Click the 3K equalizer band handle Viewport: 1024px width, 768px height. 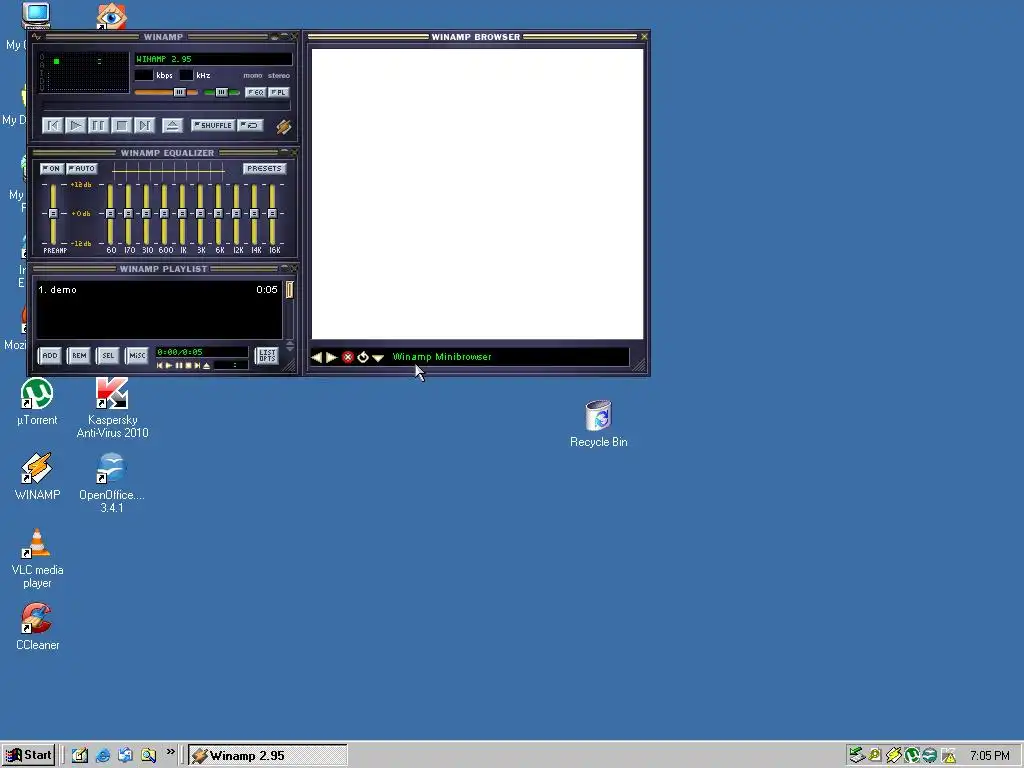click(200, 214)
